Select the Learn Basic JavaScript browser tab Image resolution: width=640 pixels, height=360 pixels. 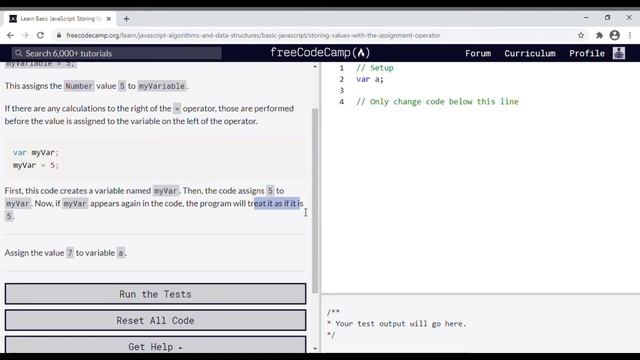60,19
